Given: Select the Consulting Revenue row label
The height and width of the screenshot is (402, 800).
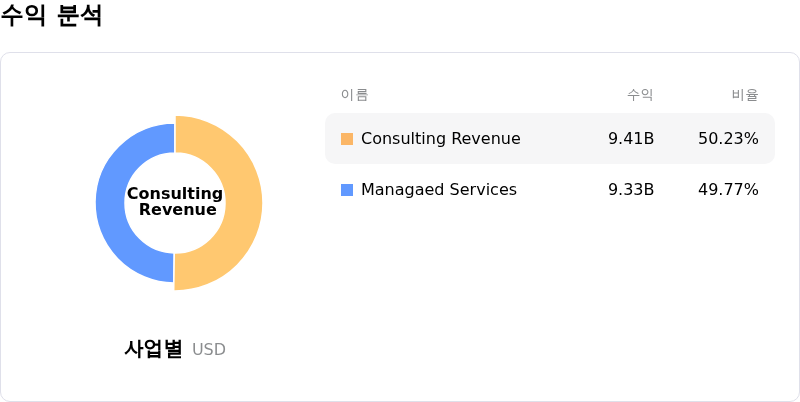Looking at the screenshot, I should pos(441,139).
